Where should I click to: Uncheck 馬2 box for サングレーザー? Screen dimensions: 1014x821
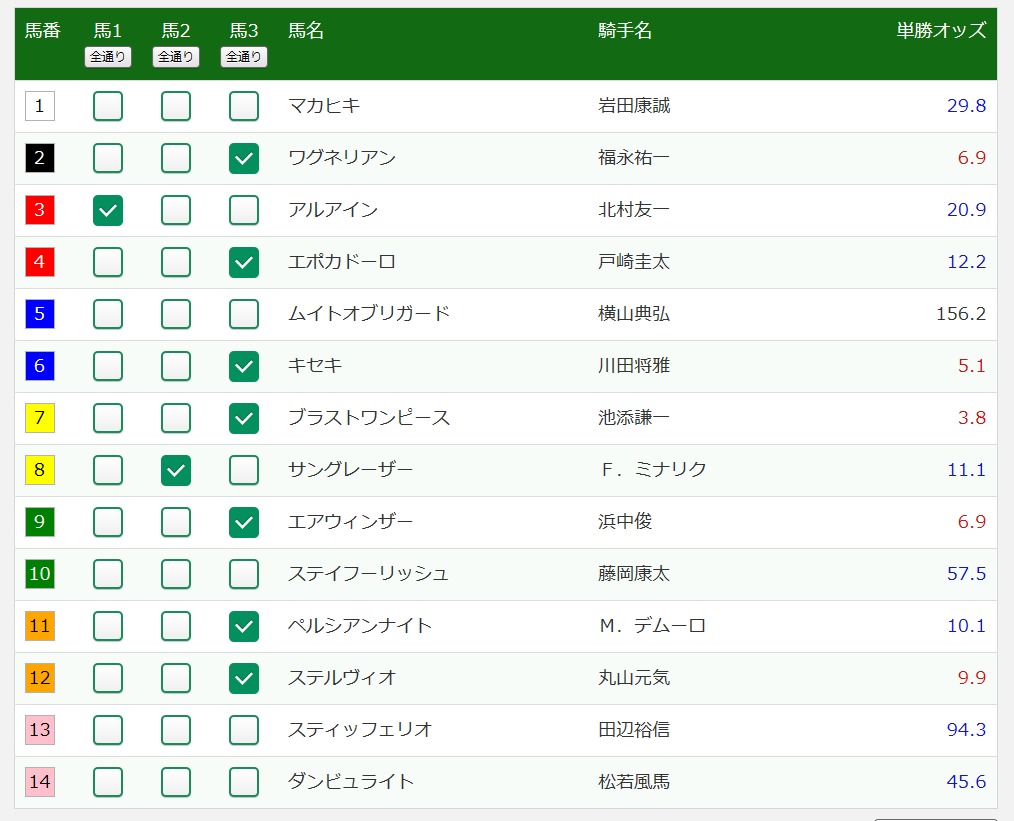pyautogui.click(x=176, y=470)
